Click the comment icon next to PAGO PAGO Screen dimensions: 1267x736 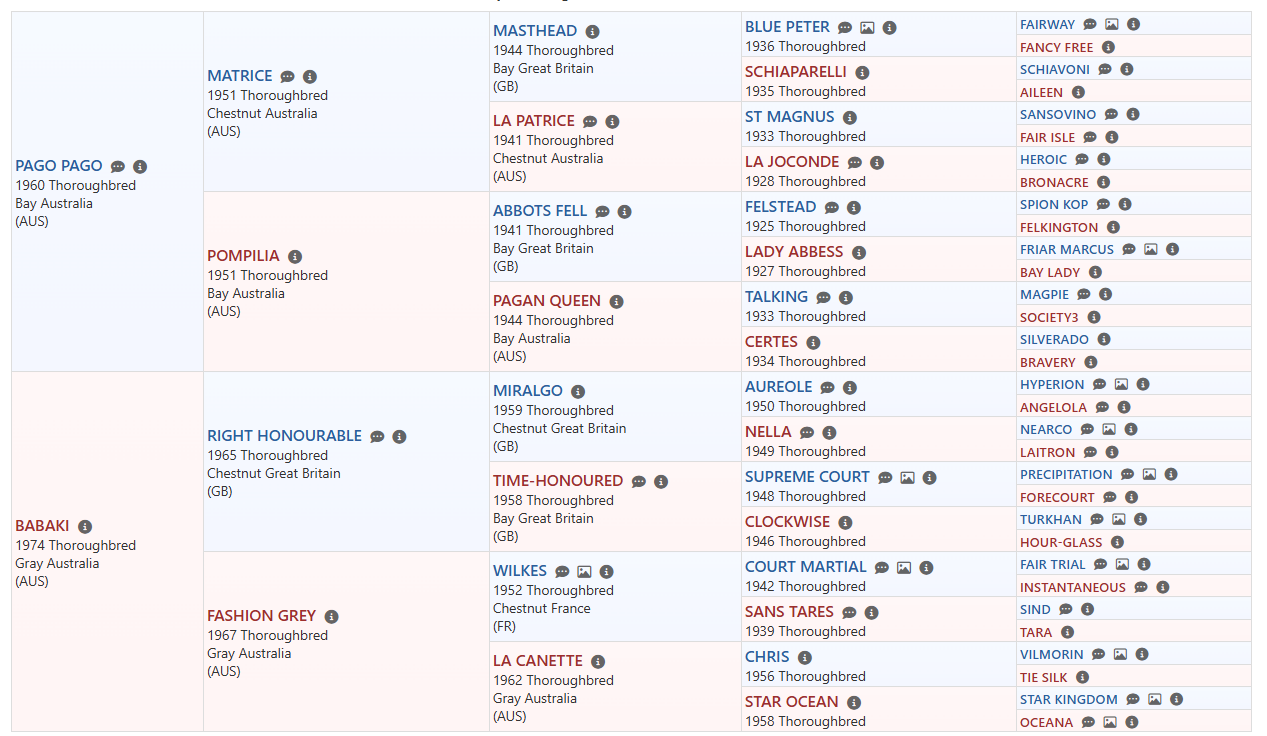click(x=118, y=167)
